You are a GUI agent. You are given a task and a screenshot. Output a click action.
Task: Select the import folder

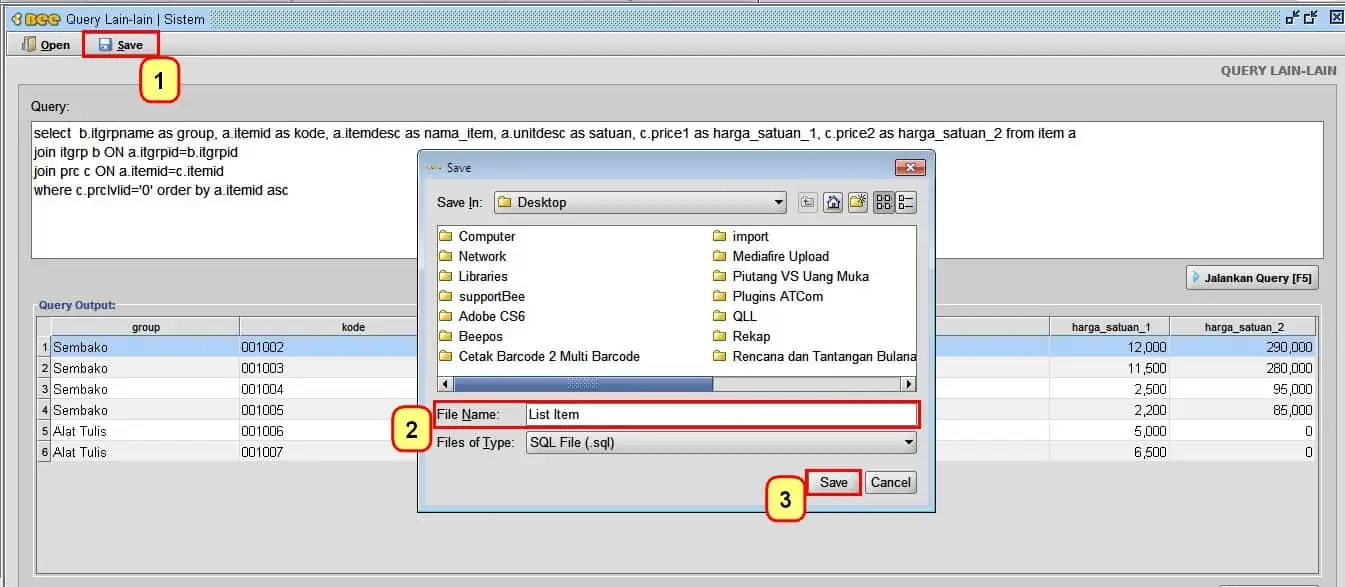pyautogui.click(x=741, y=236)
